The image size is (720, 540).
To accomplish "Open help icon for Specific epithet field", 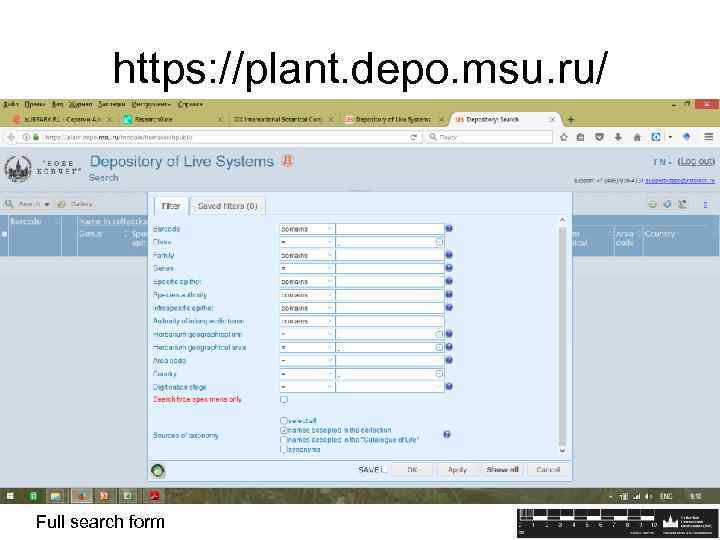I will tap(449, 281).
